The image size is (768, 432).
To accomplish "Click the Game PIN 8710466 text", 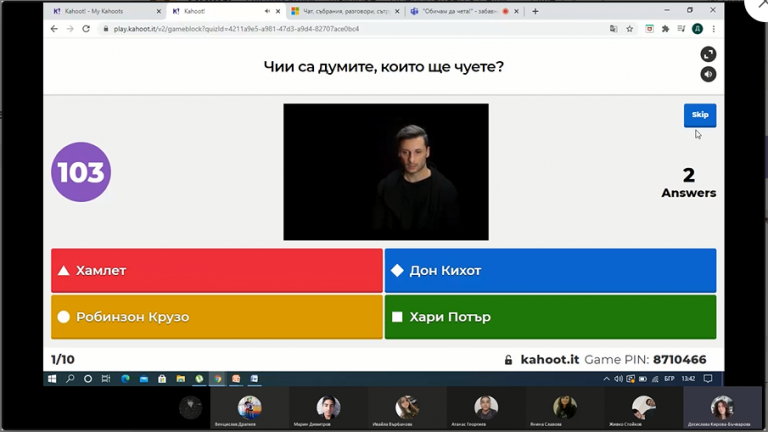I will tap(646, 360).
